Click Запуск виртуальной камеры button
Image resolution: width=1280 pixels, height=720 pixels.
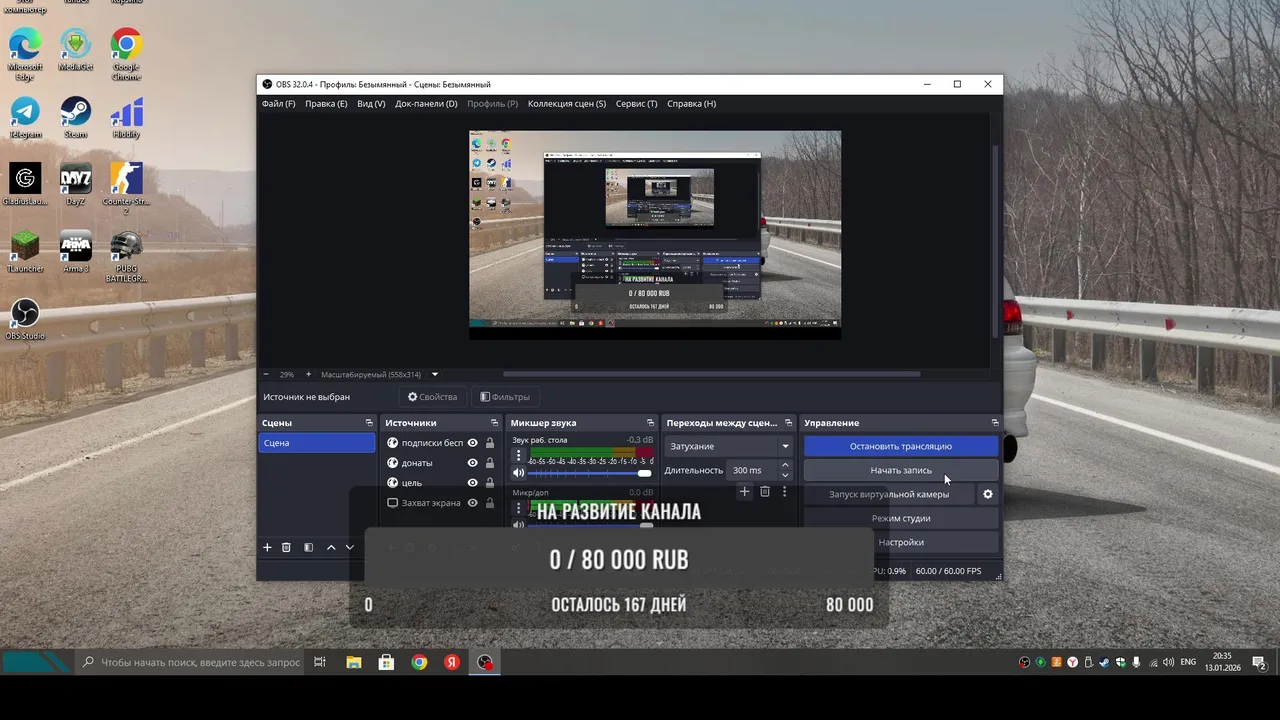pyautogui.click(x=889, y=494)
